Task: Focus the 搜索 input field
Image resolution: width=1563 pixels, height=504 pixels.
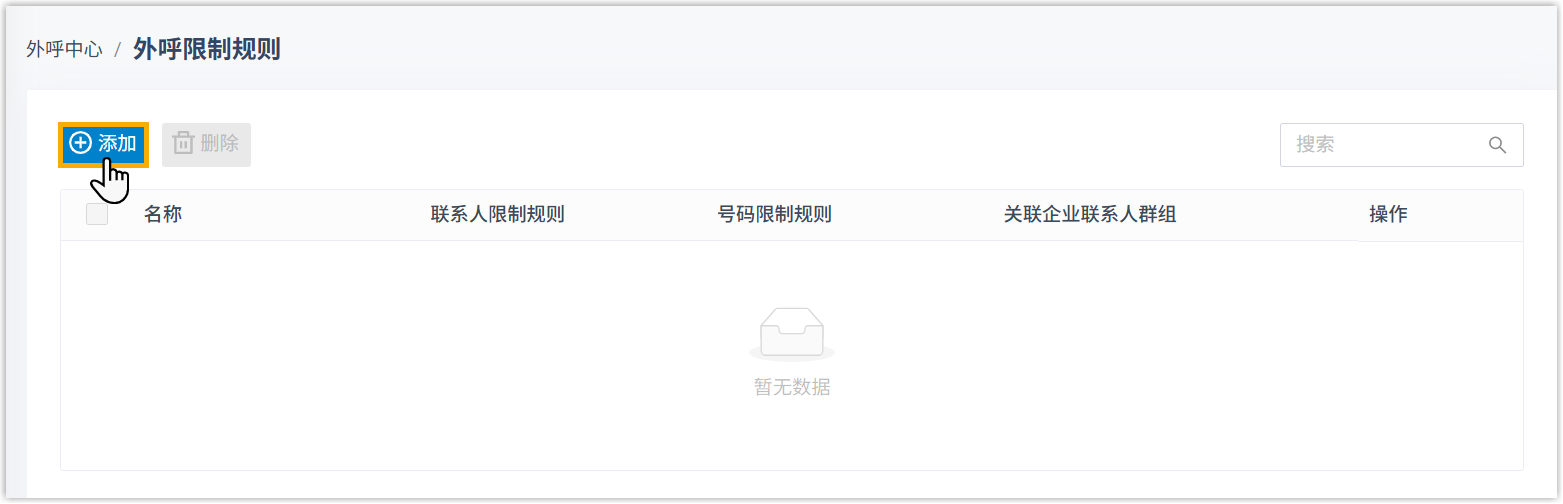Action: (1380, 145)
